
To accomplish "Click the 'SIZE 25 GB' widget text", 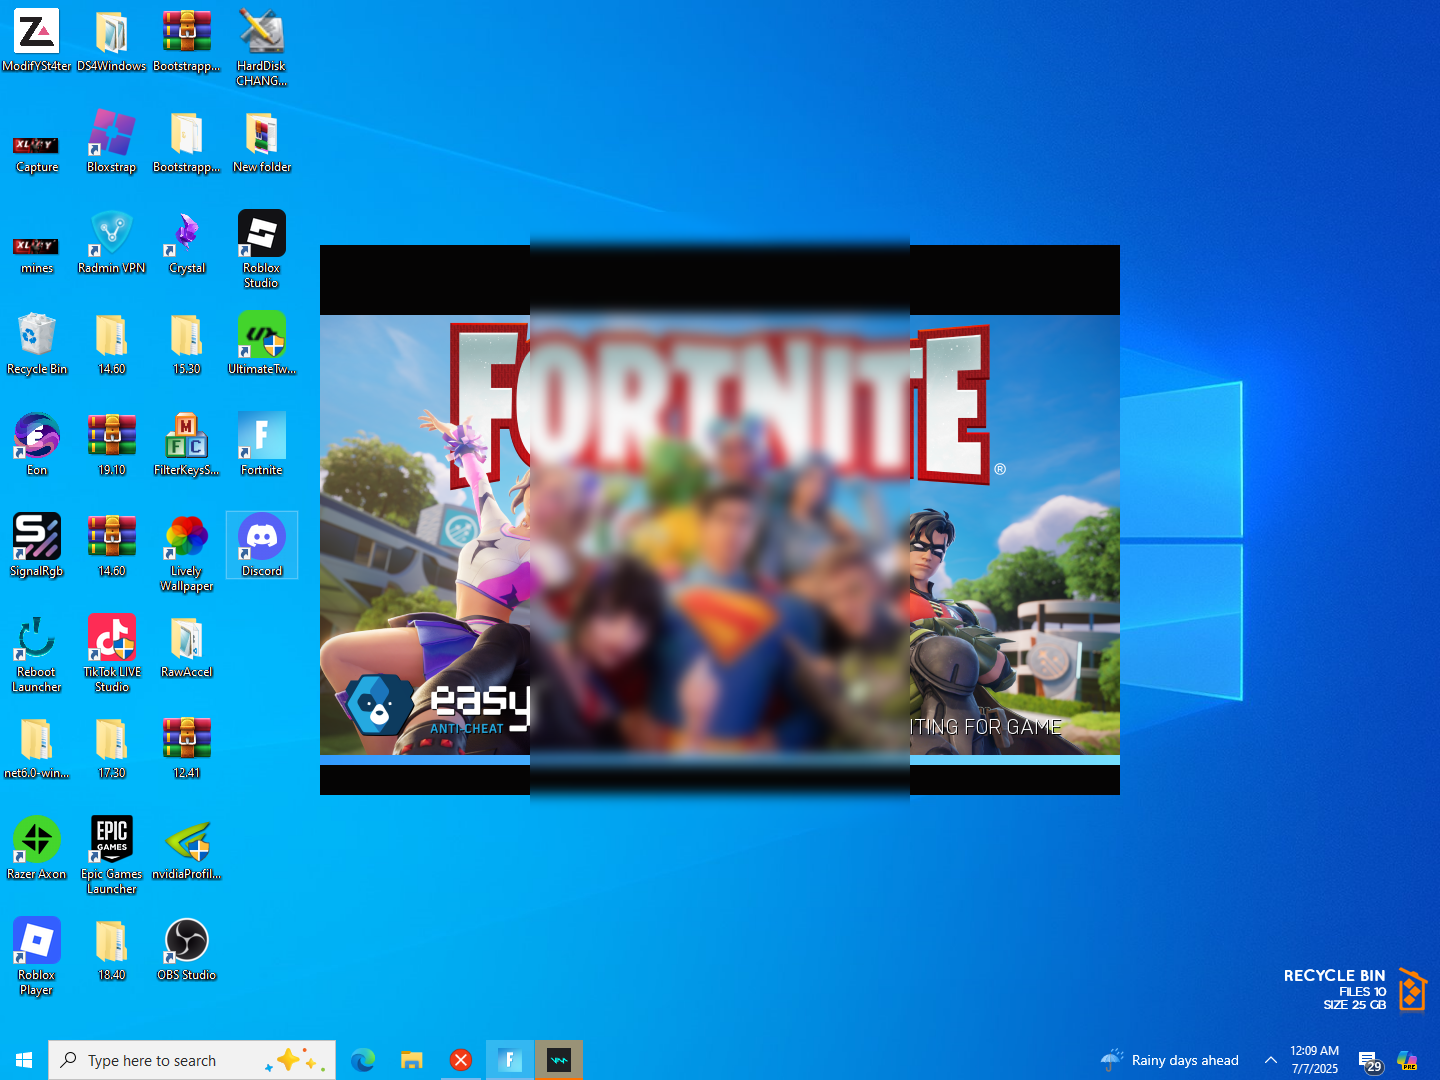I will click(1354, 1005).
